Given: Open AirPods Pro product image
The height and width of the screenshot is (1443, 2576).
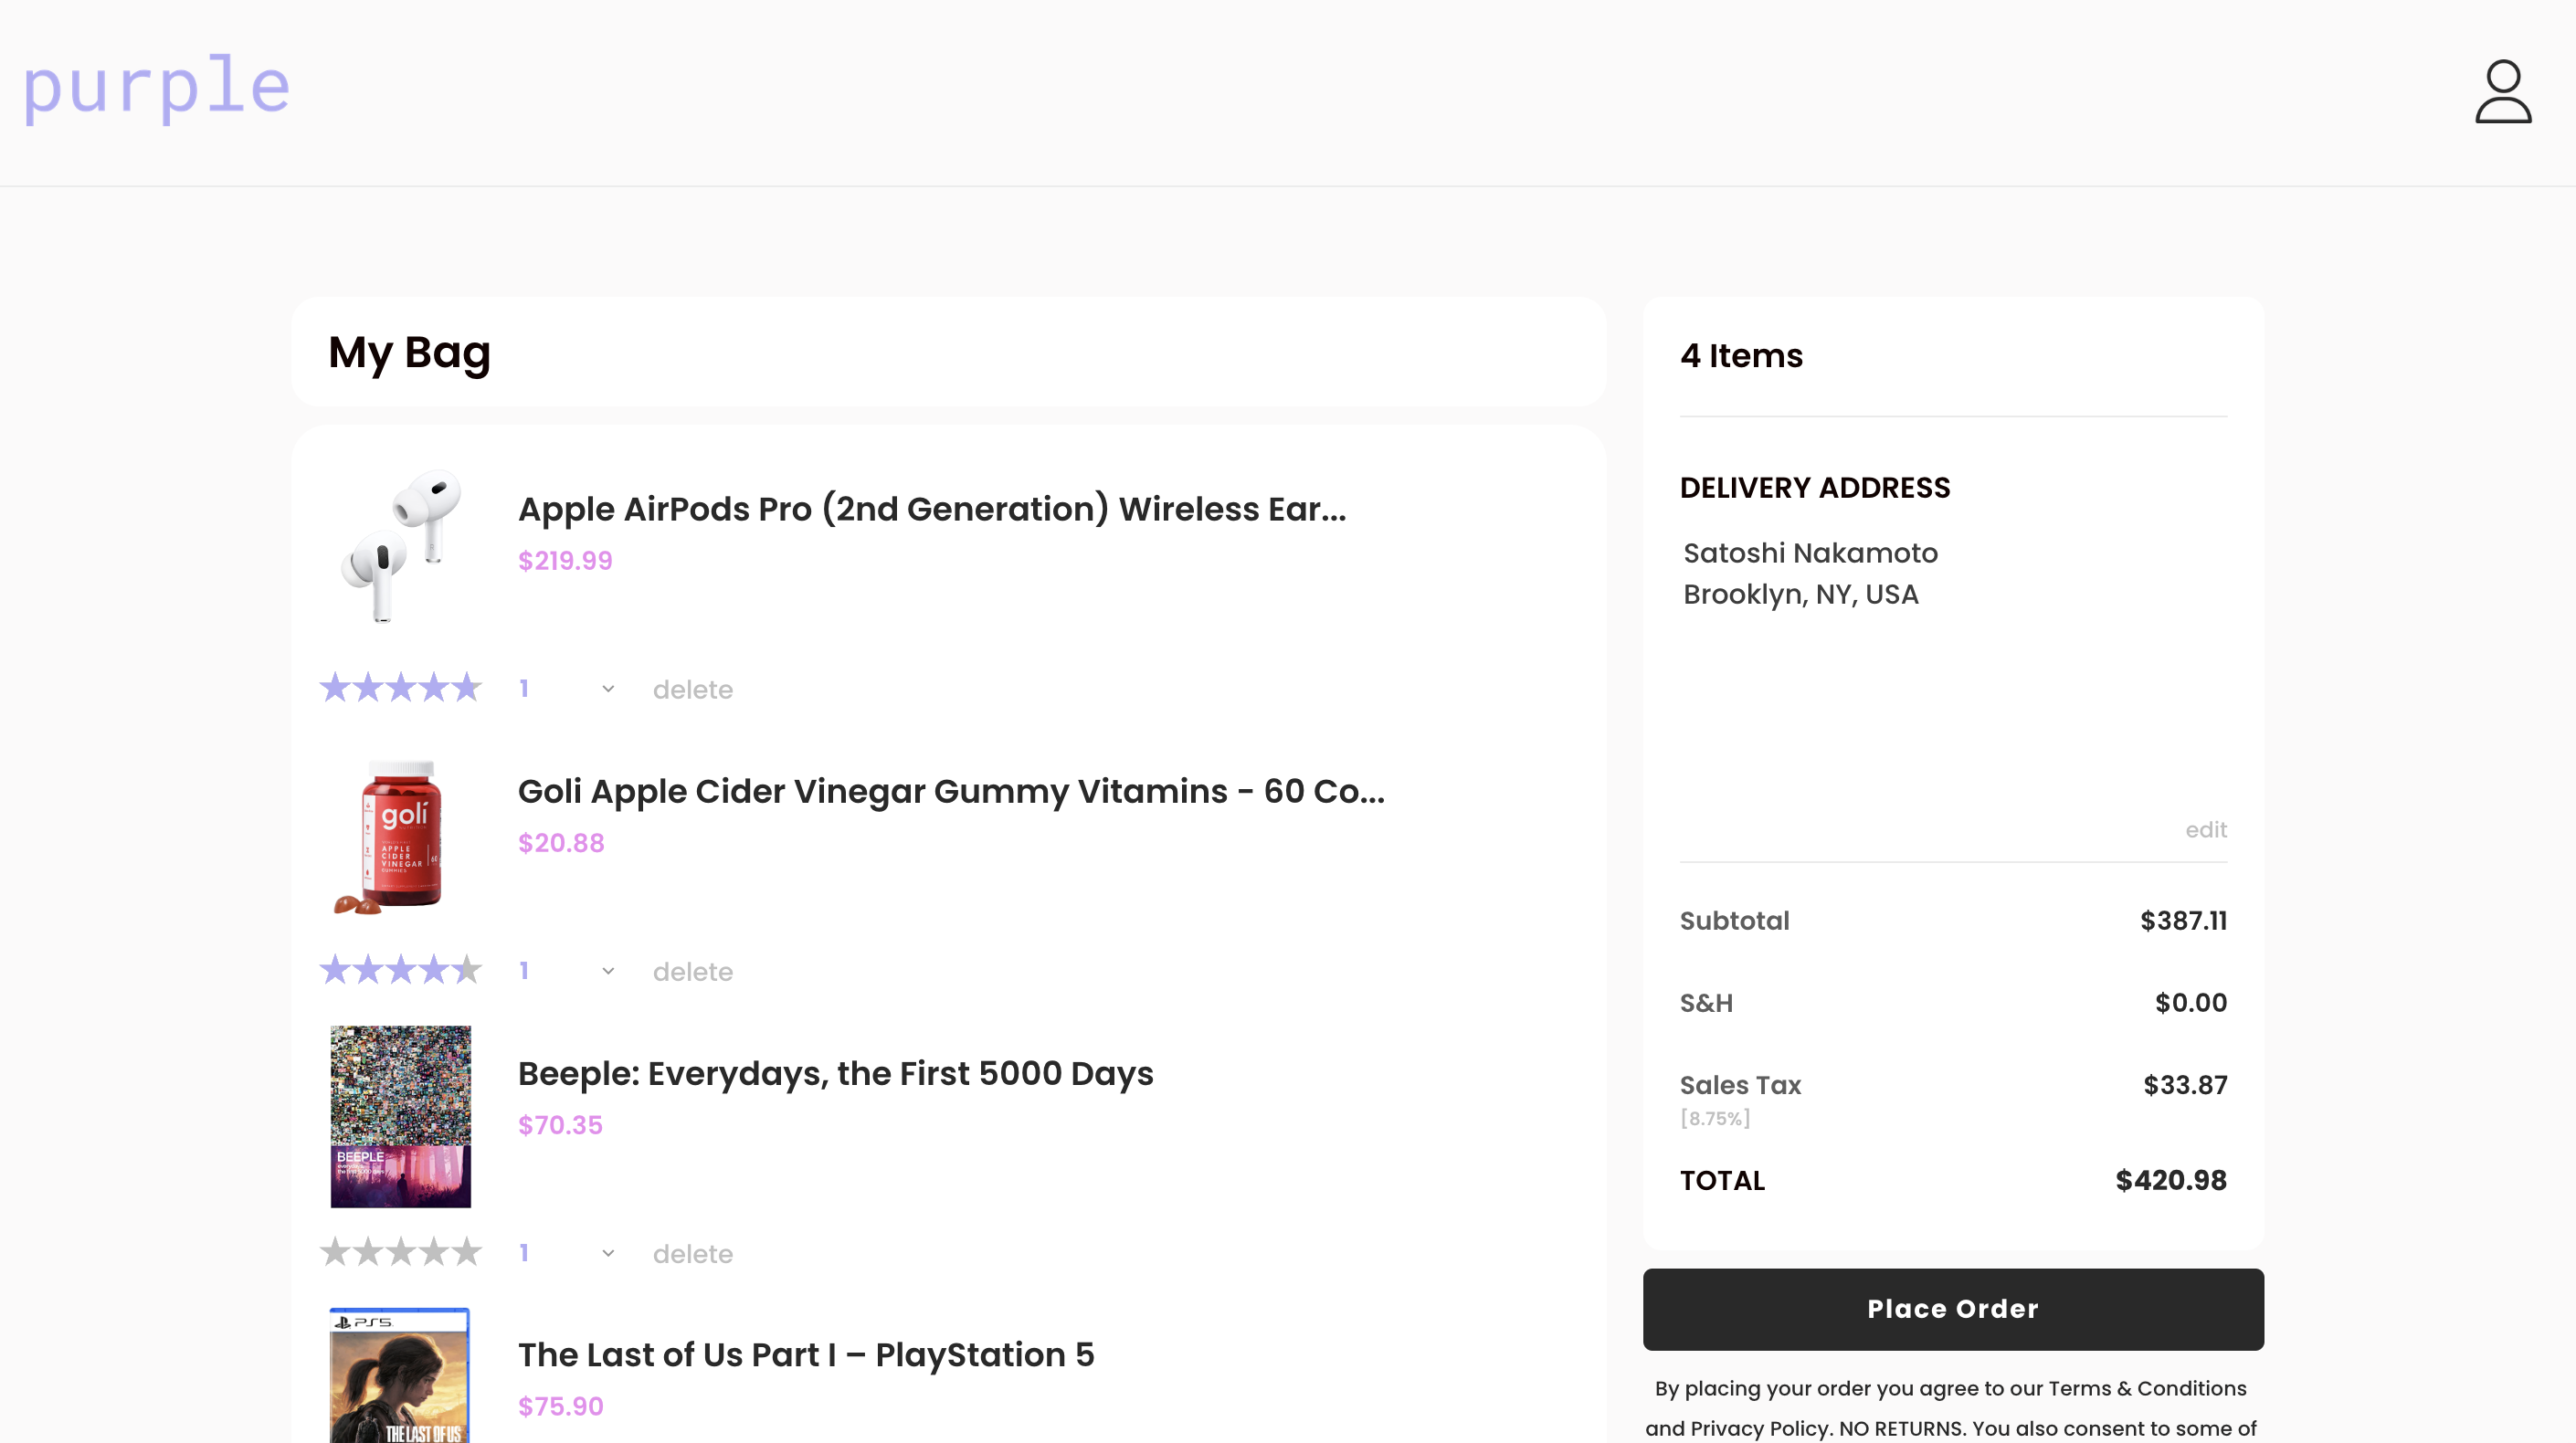Looking at the screenshot, I should point(401,546).
